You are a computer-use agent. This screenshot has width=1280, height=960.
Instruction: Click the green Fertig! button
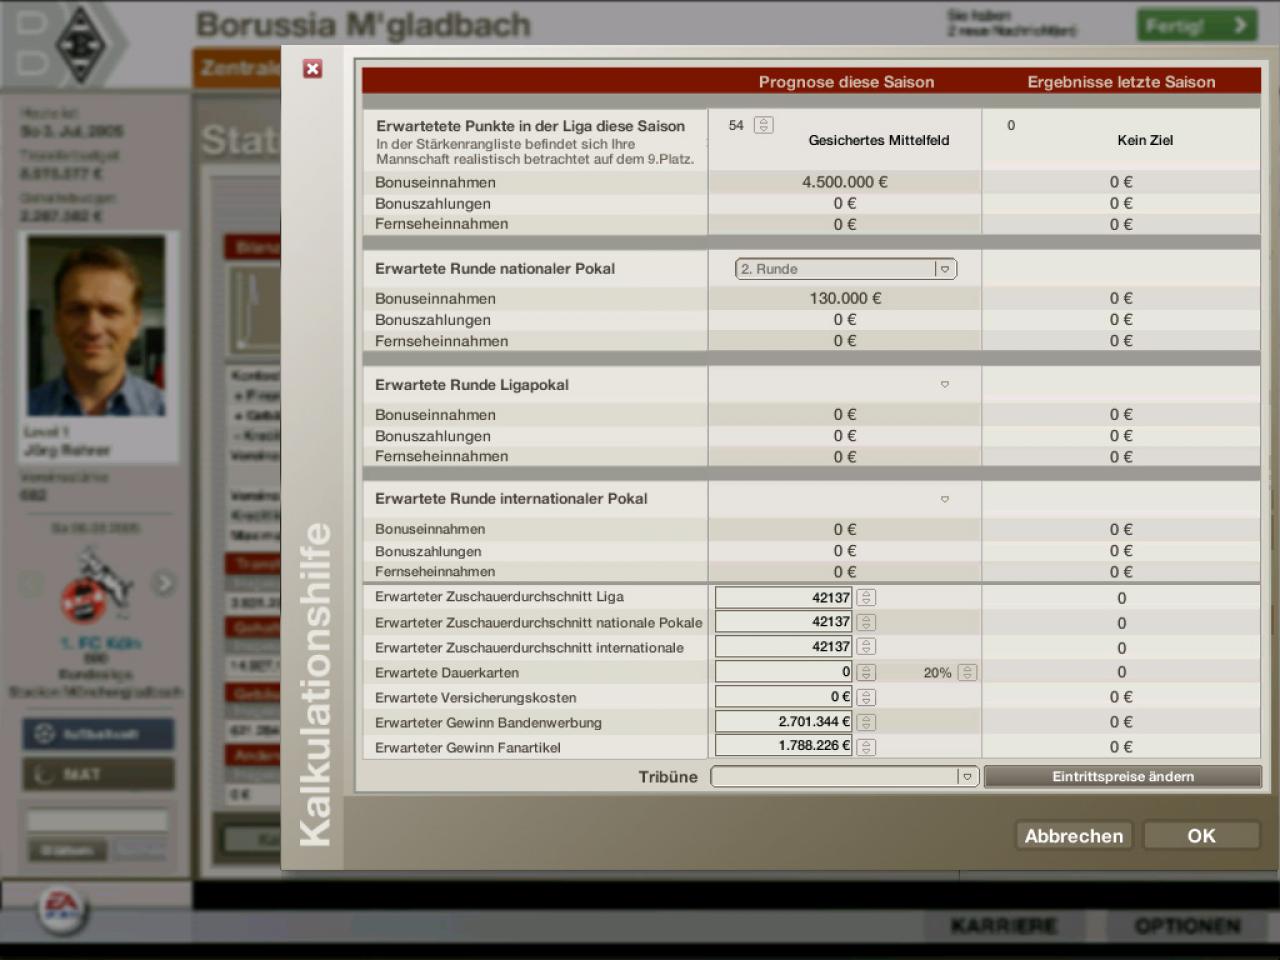tap(1196, 25)
